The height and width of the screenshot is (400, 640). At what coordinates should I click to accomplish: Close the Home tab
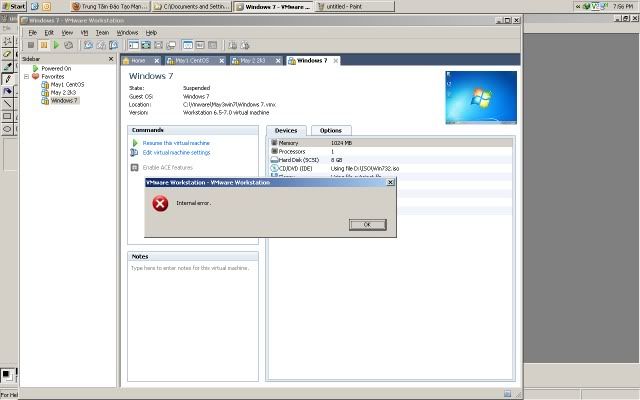point(157,61)
